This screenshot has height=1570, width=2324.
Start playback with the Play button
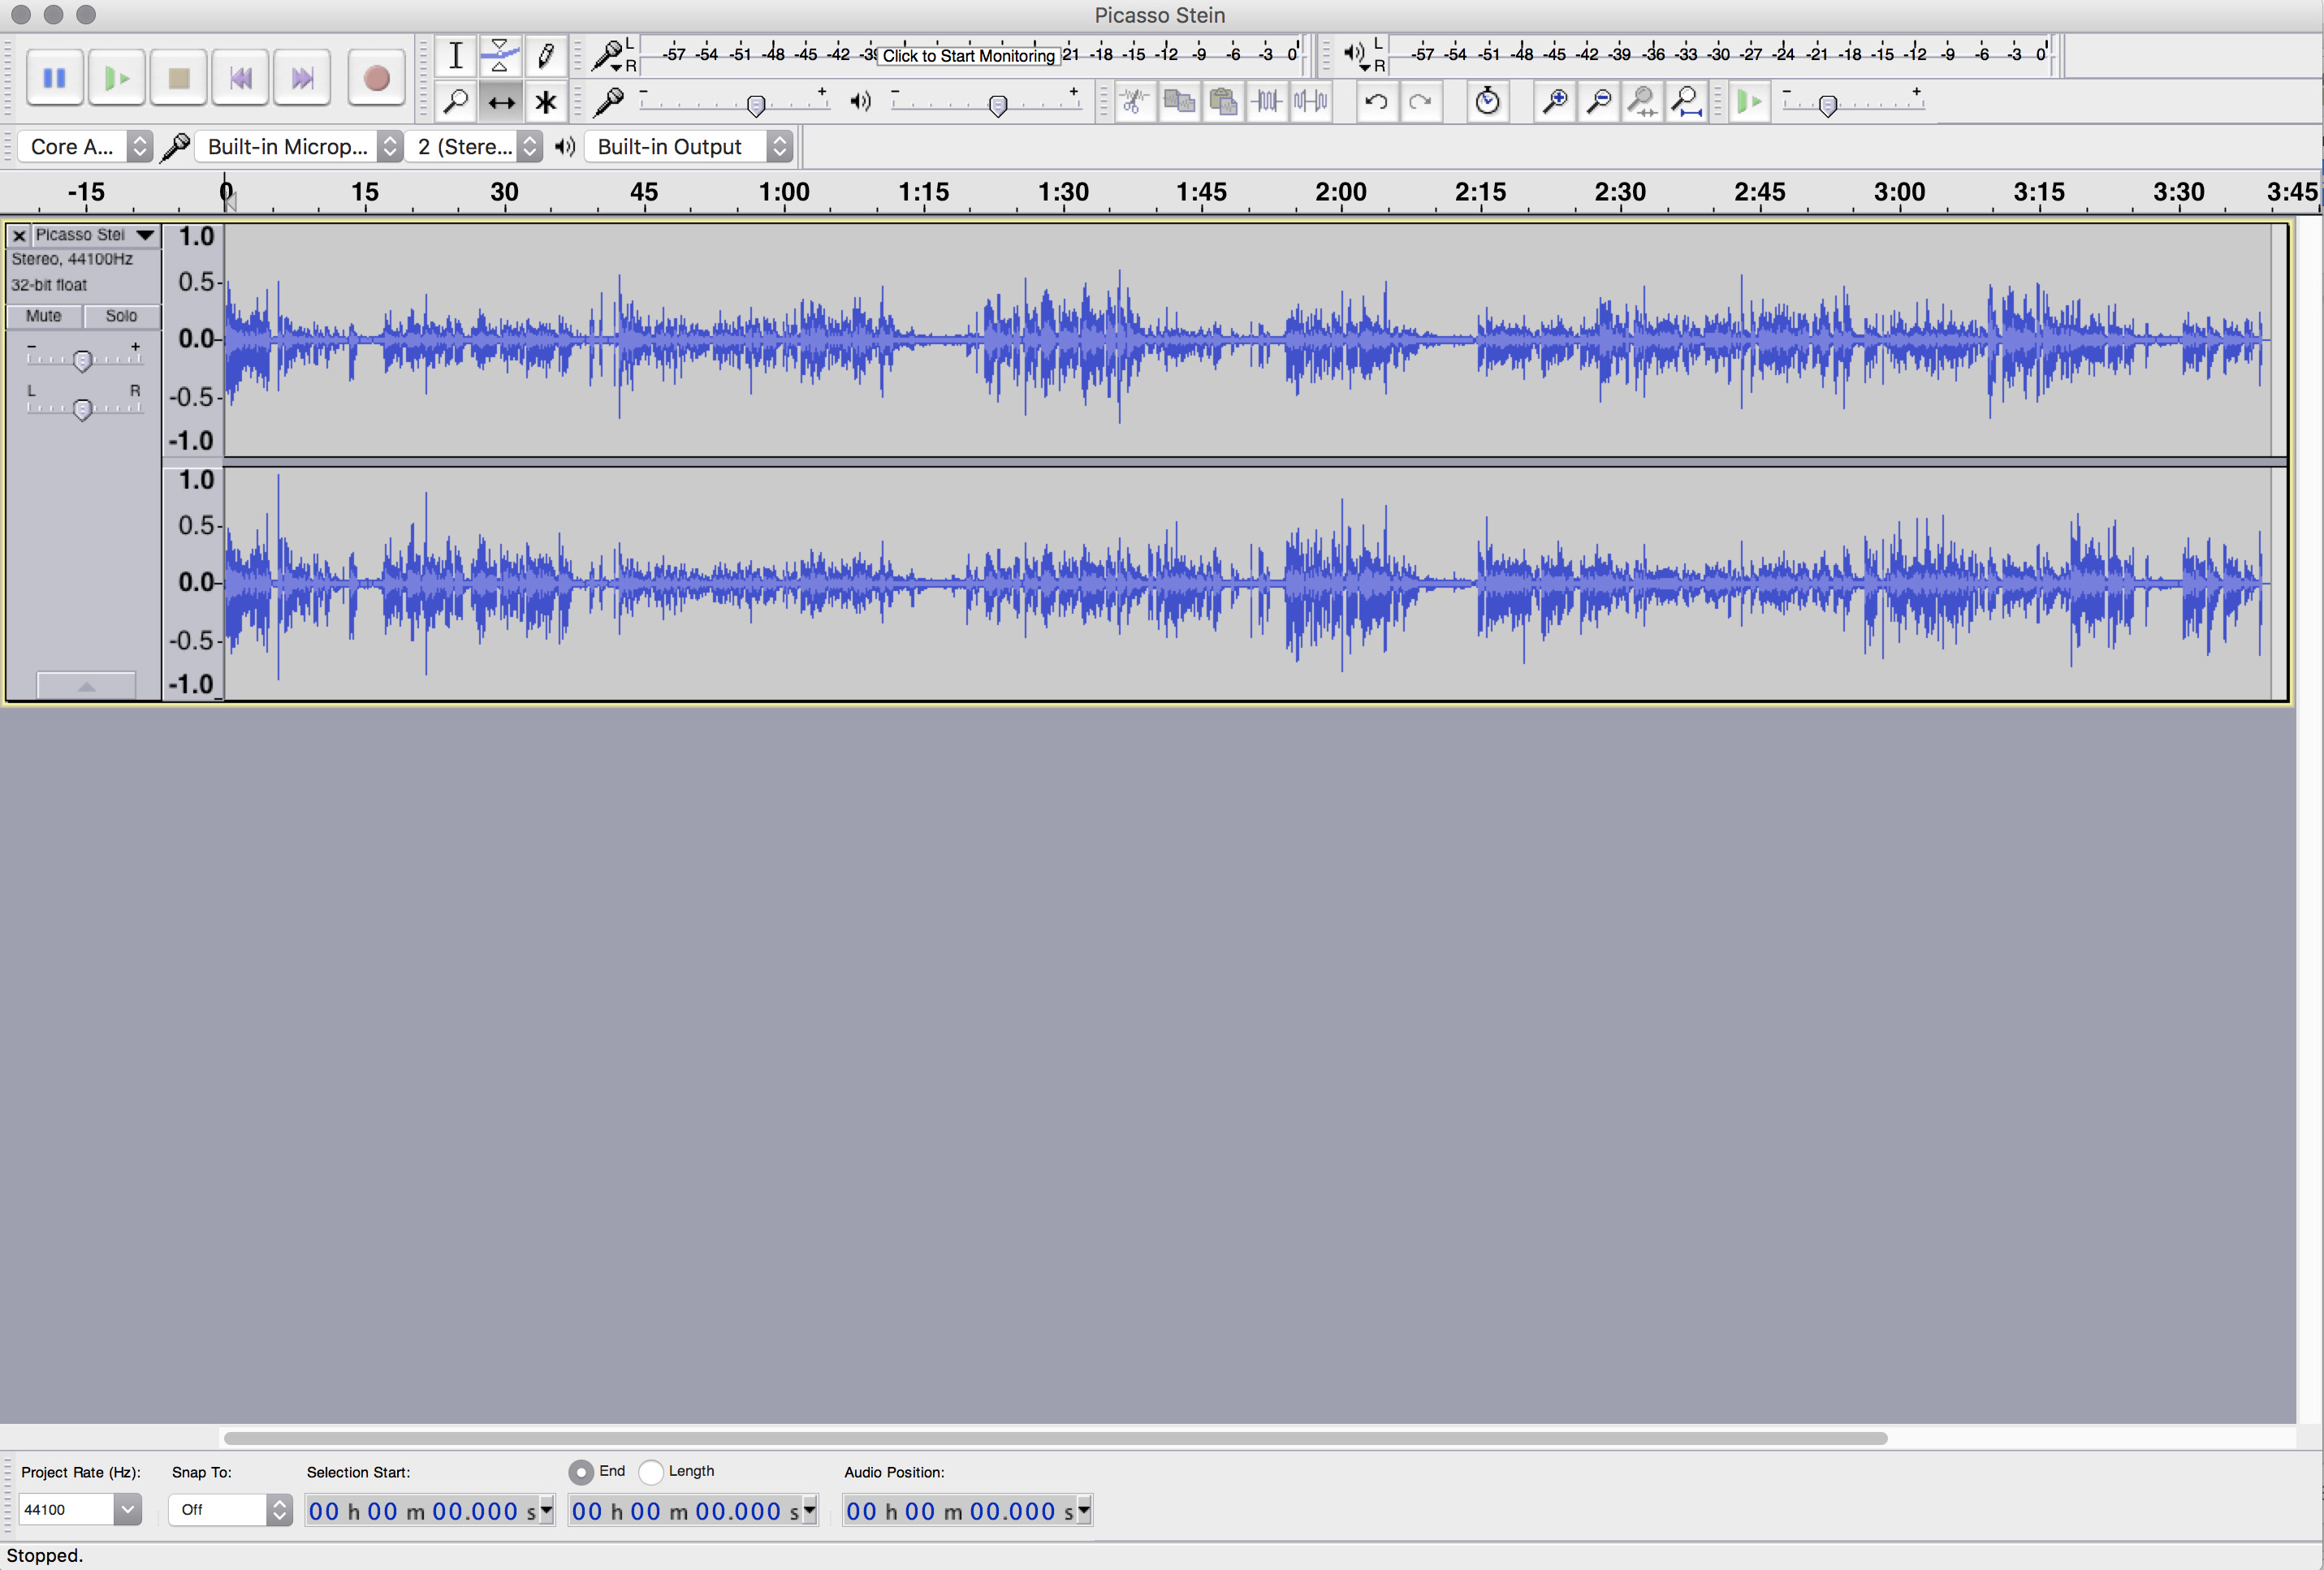tap(117, 78)
